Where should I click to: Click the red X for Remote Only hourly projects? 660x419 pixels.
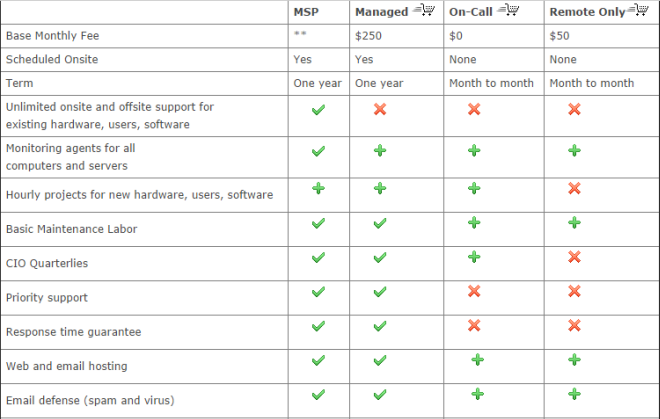[x=574, y=188]
